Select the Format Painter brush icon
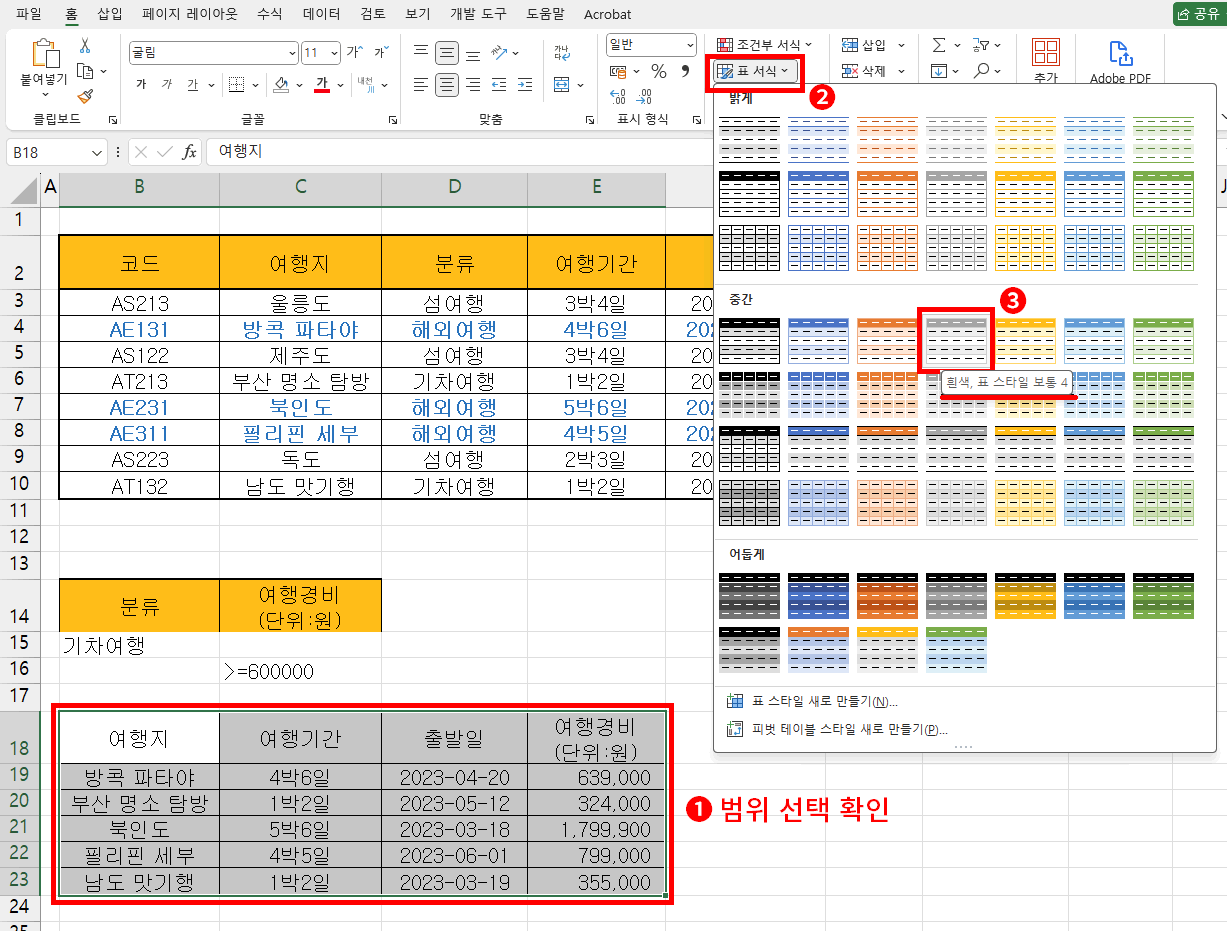The width and height of the screenshot is (1227, 931). 85,96
